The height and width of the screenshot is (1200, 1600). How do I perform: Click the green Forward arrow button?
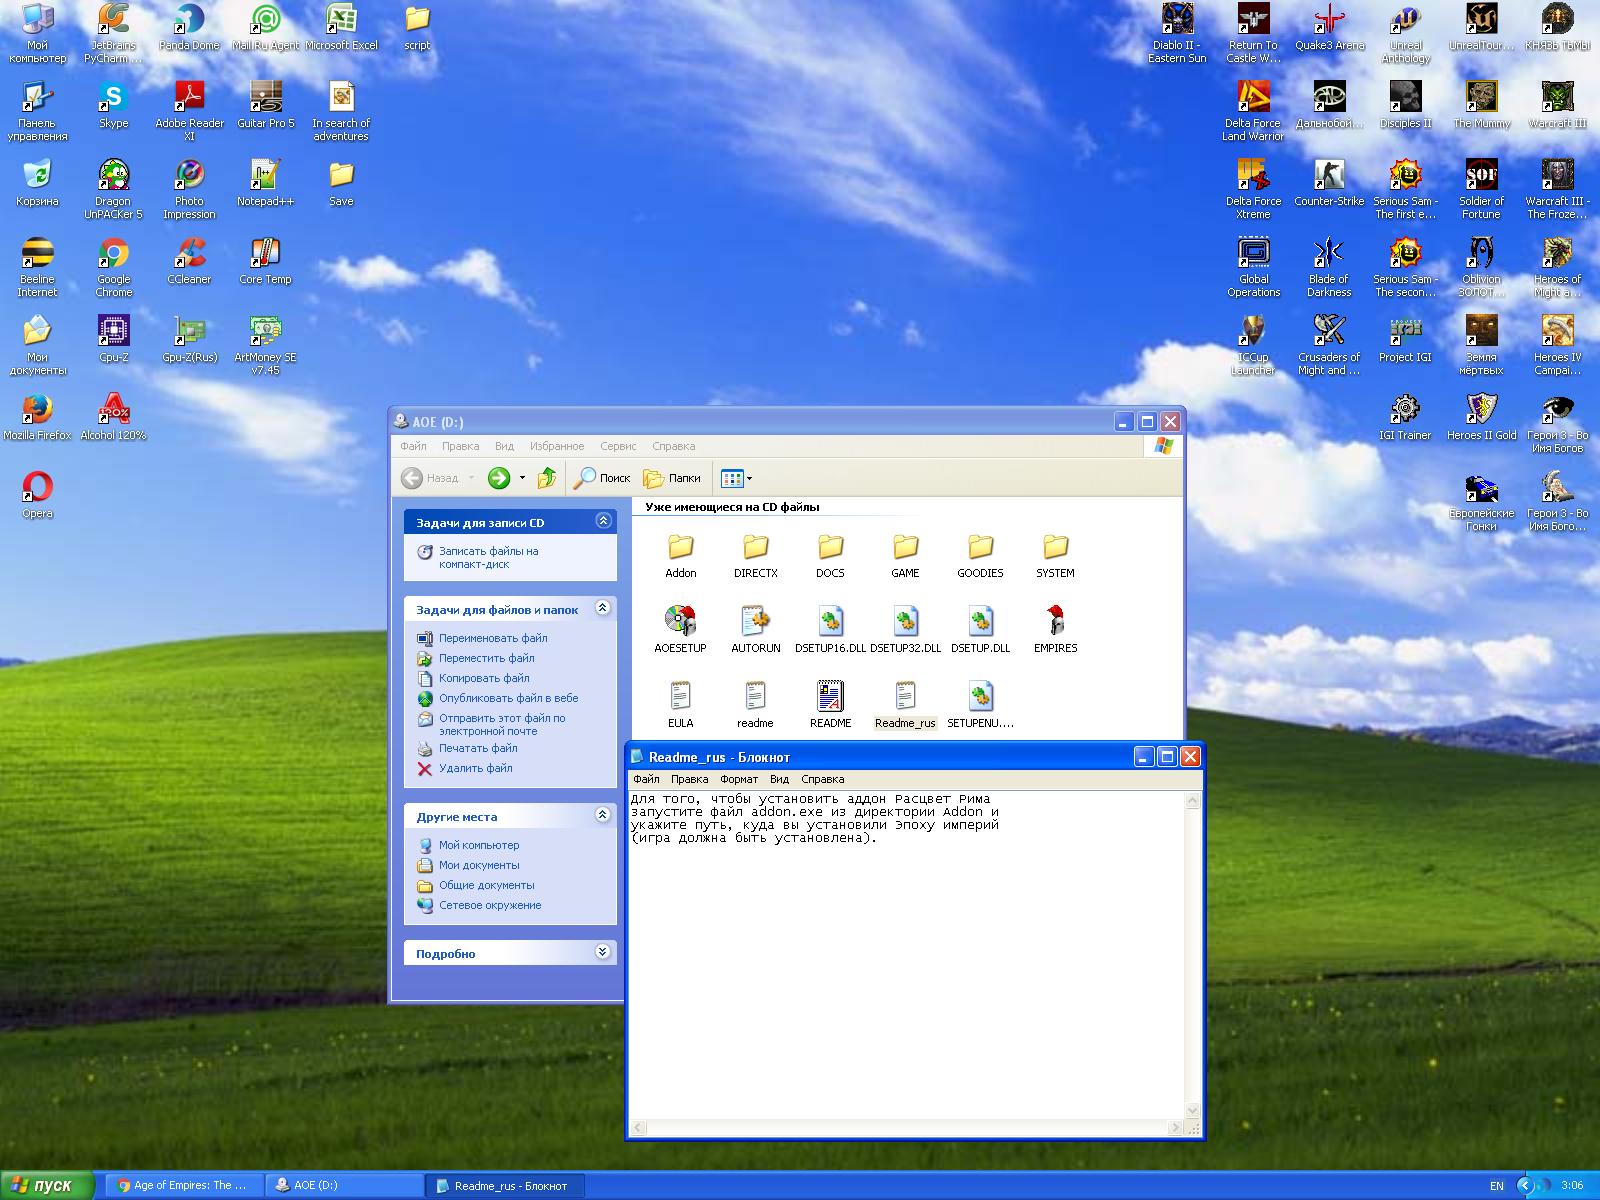(x=499, y=478)
